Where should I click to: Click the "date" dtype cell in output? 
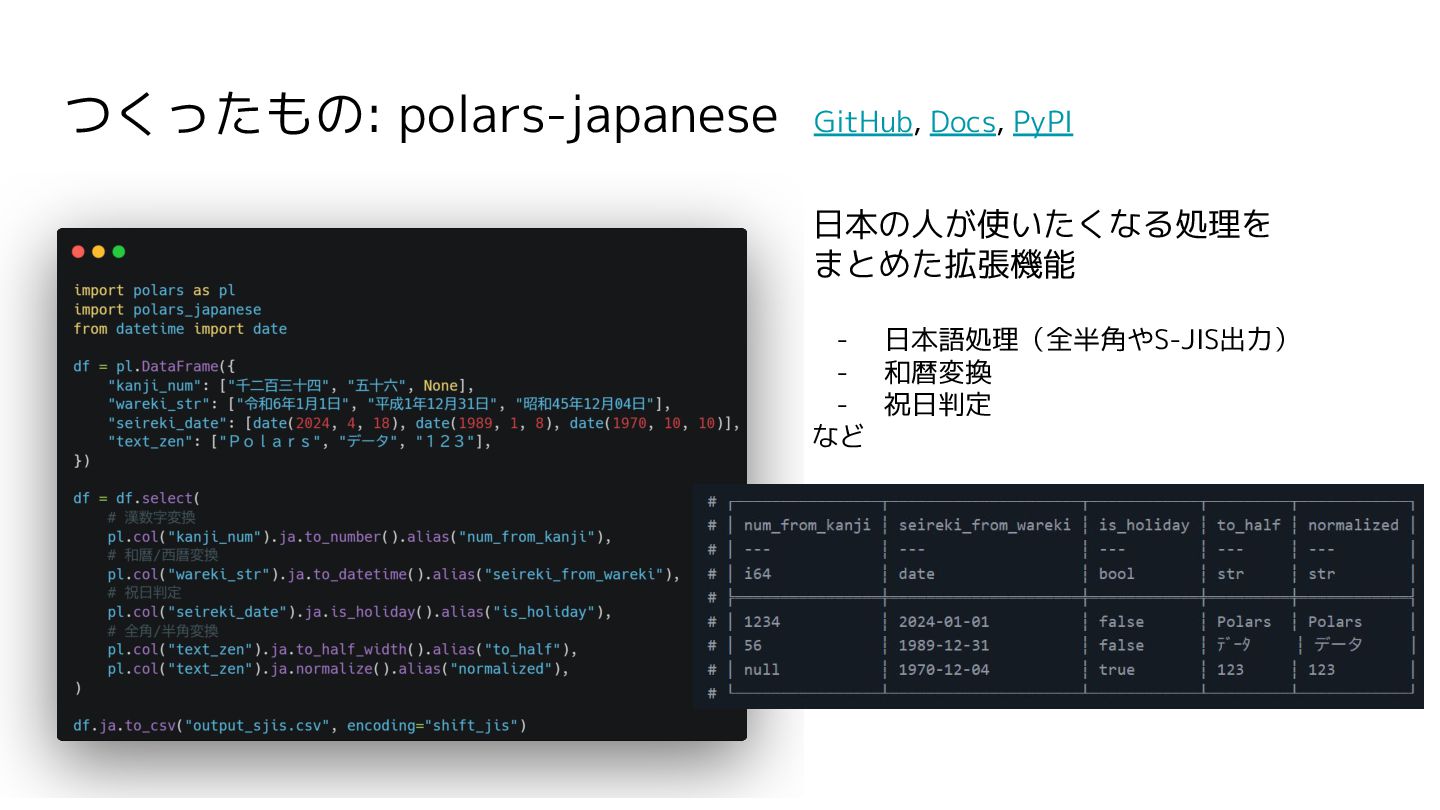pos(916,574)
